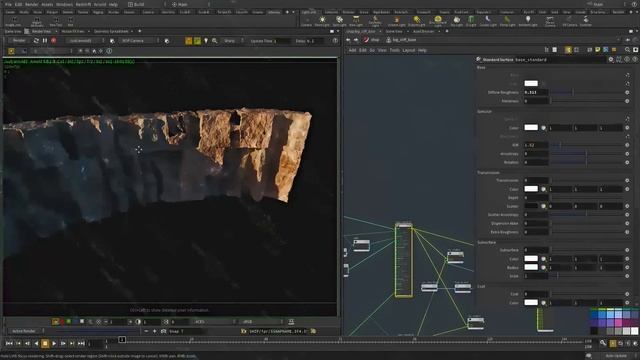Image resolution: width=640 pixels, height=360 pixels.
Task: Click the highlighted orange stop button in playbar
Action: click(45, 344)
